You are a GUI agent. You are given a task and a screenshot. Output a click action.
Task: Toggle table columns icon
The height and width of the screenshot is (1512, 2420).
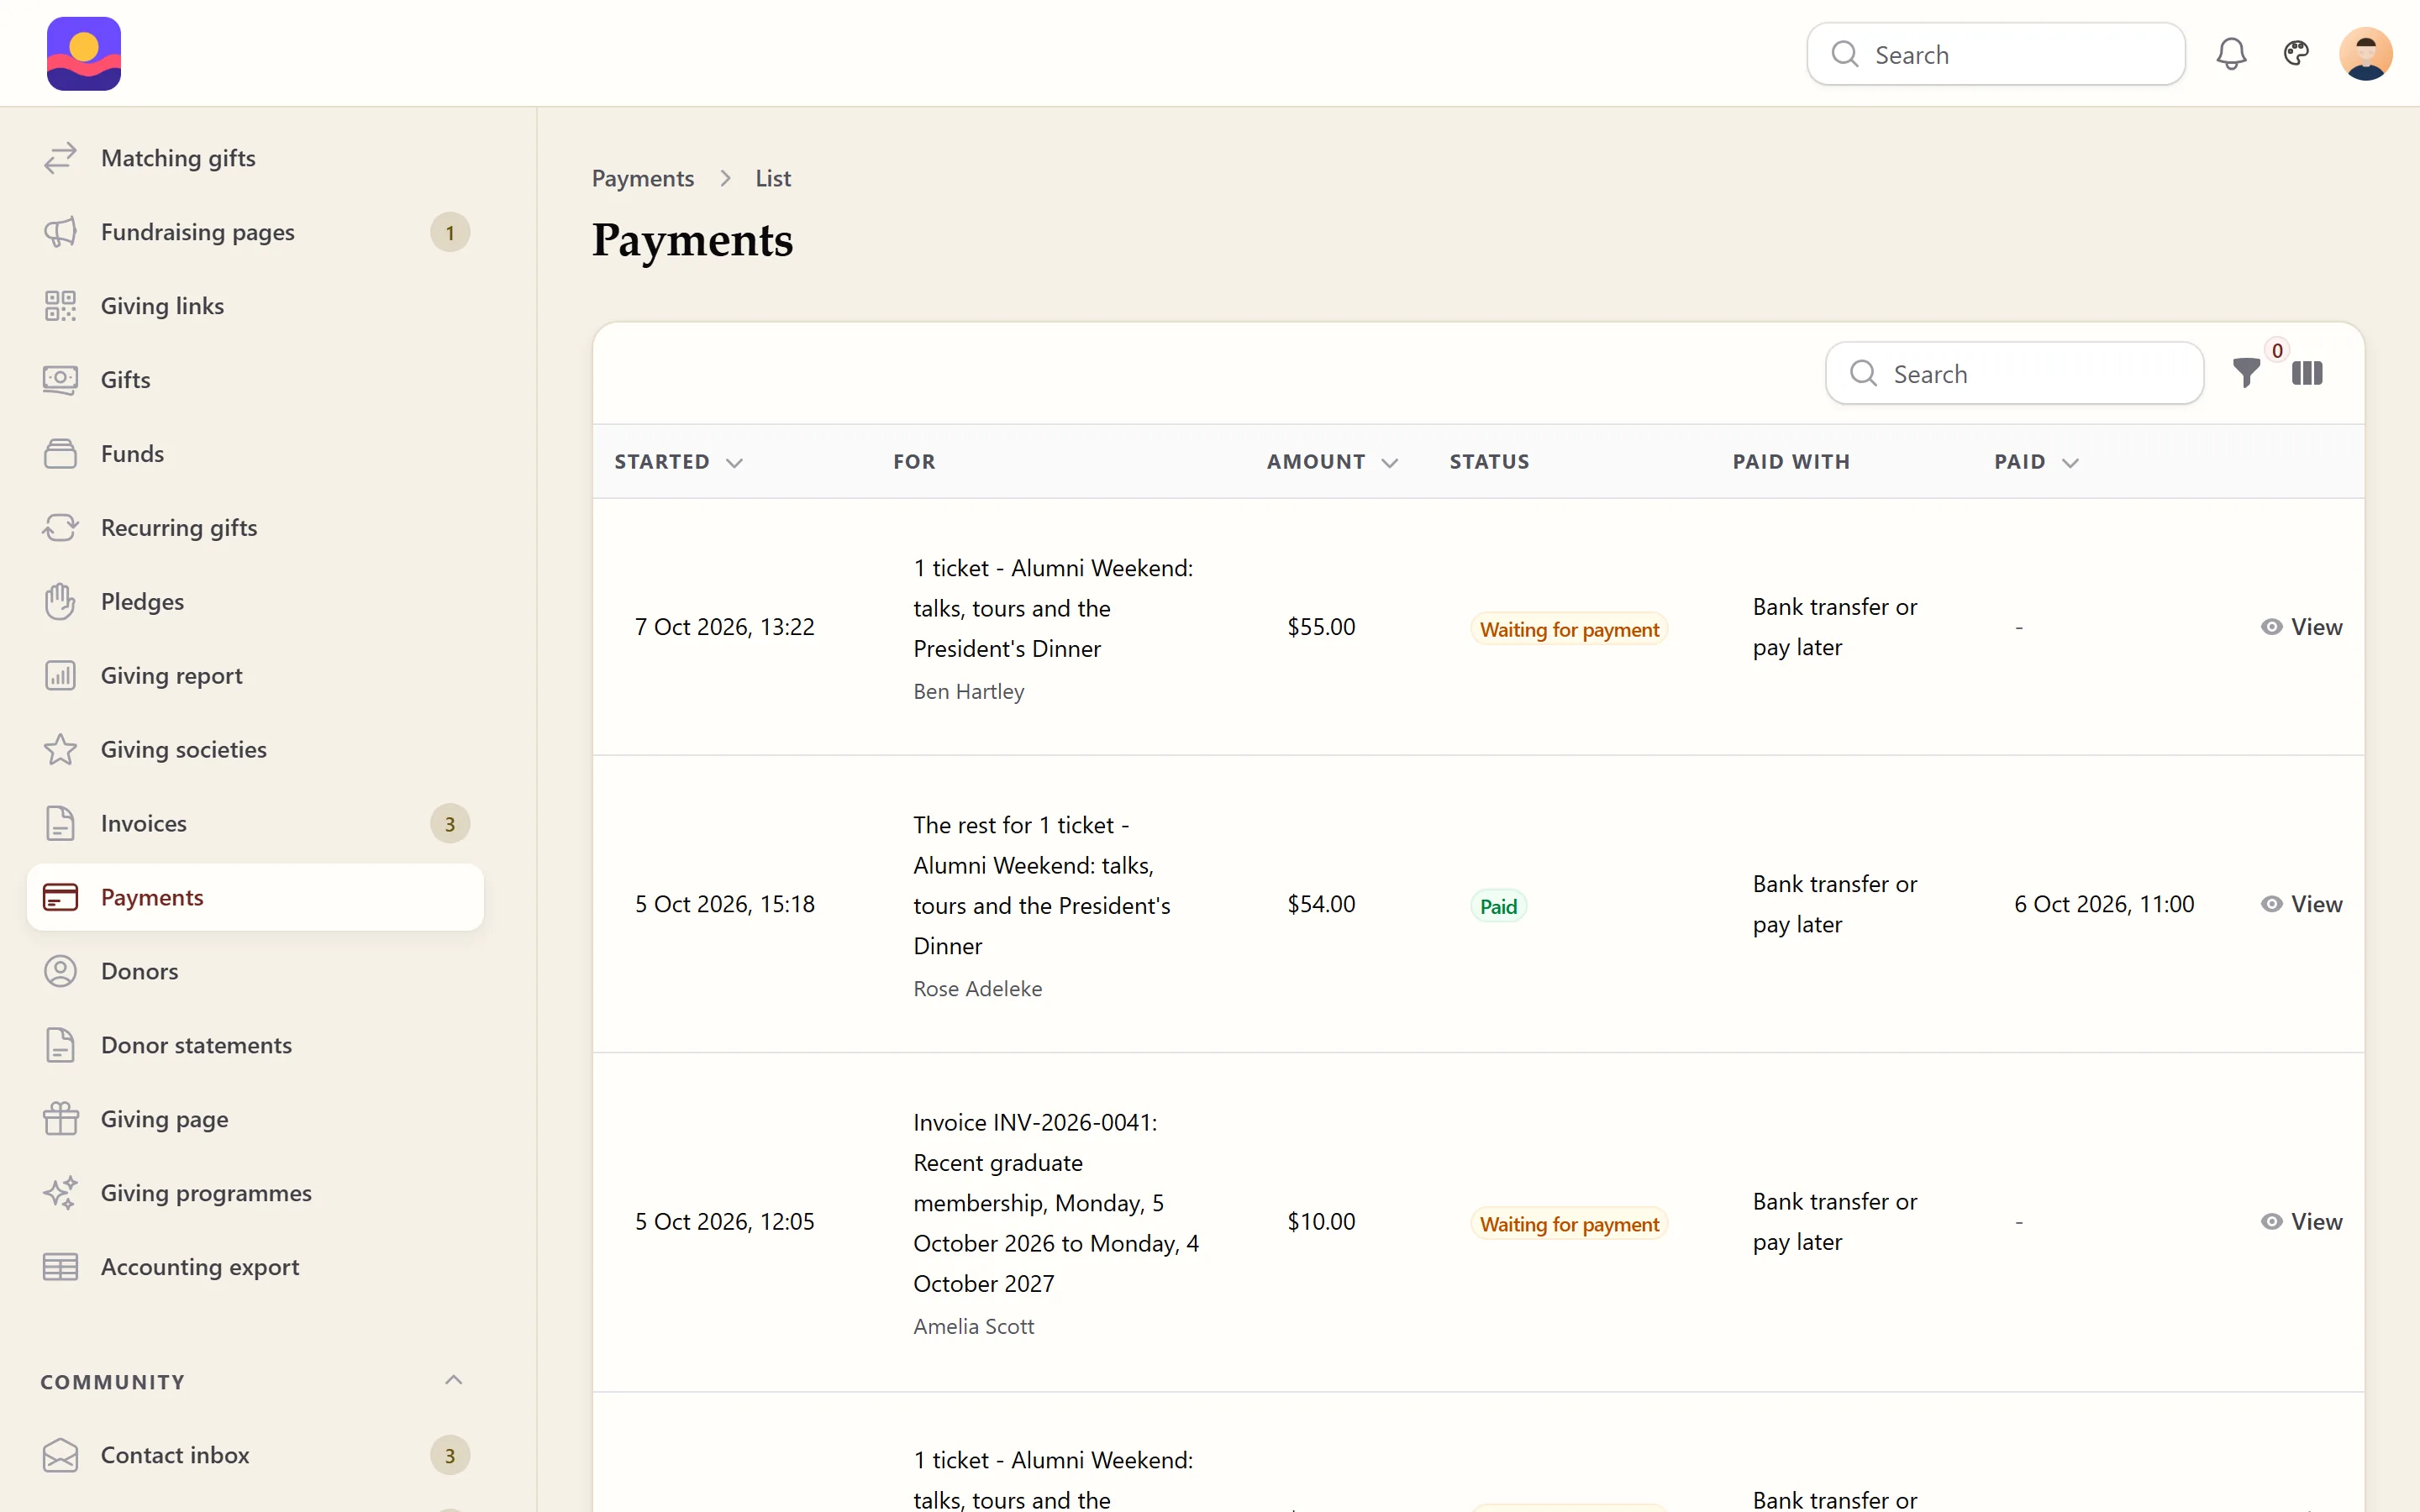coord(2307,373)
